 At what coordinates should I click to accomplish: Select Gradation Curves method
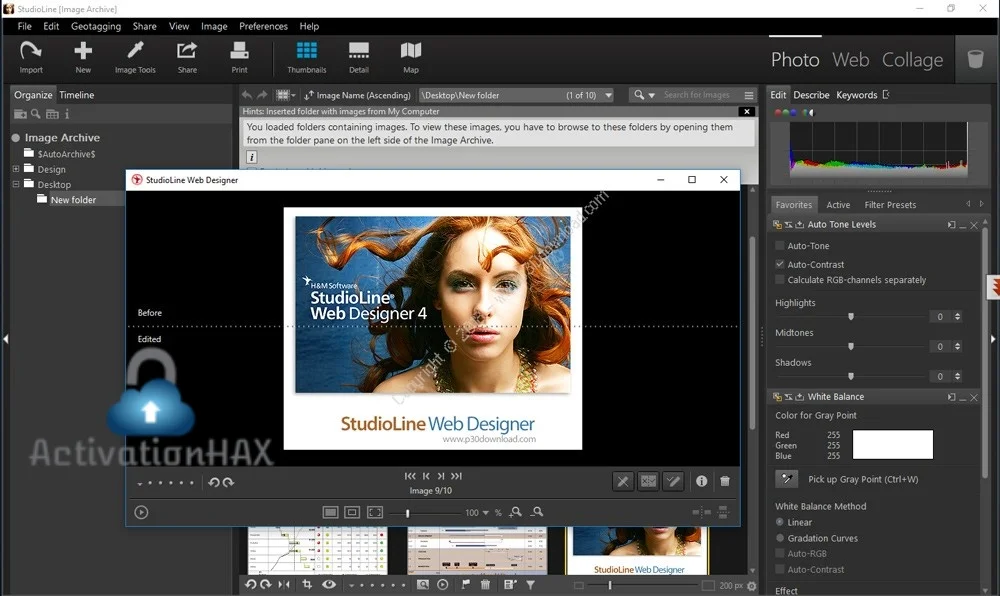click(x=779, y=538)
